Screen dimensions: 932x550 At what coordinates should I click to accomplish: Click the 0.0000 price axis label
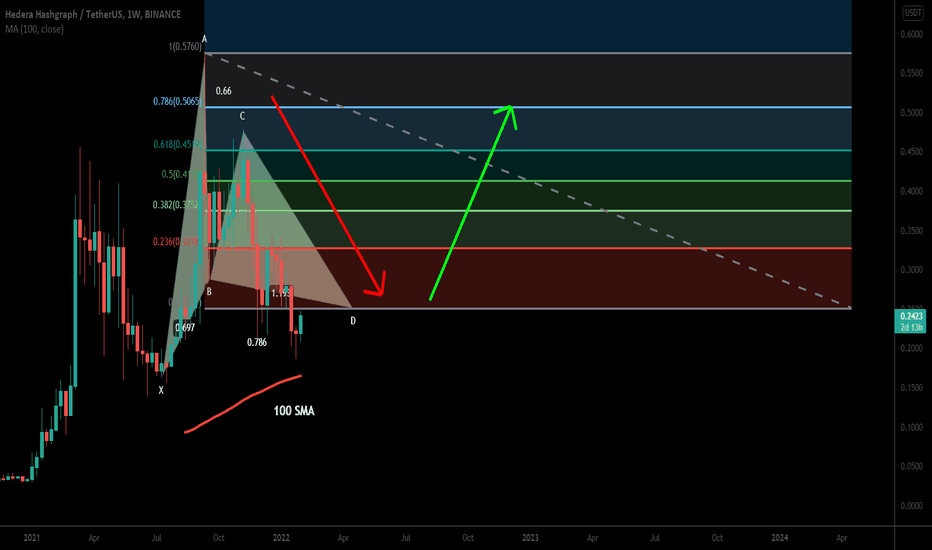point(911,505)
